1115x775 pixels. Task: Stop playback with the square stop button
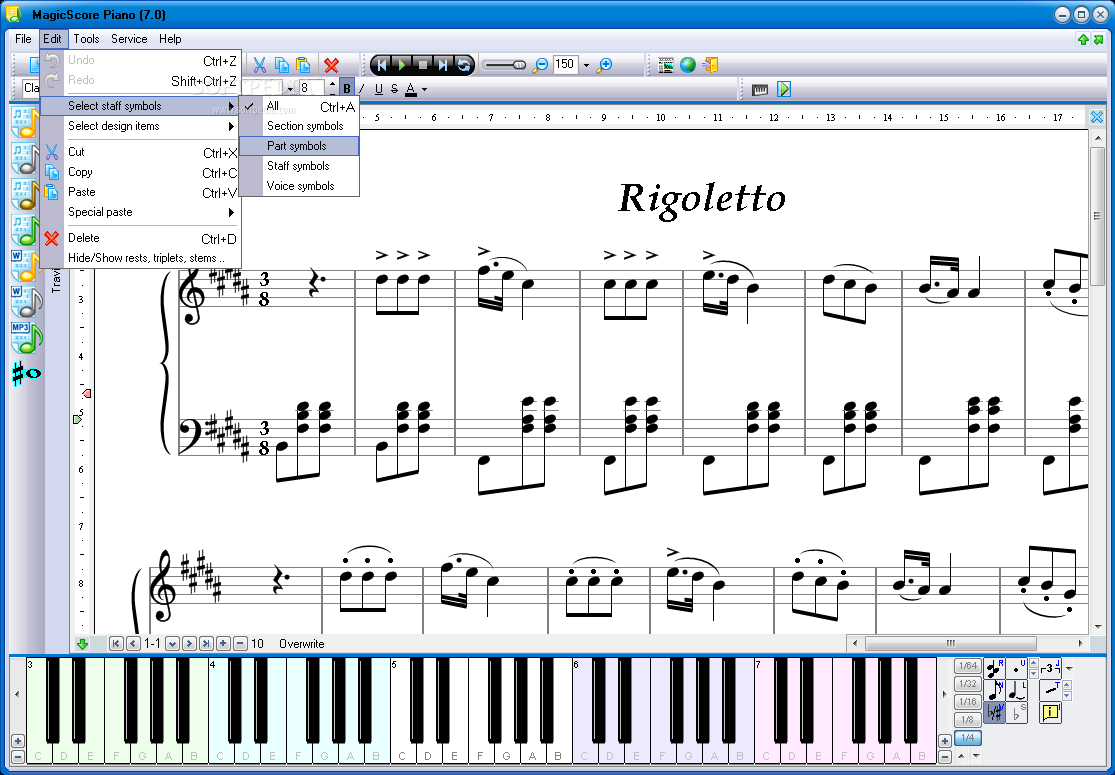[422, 65]
